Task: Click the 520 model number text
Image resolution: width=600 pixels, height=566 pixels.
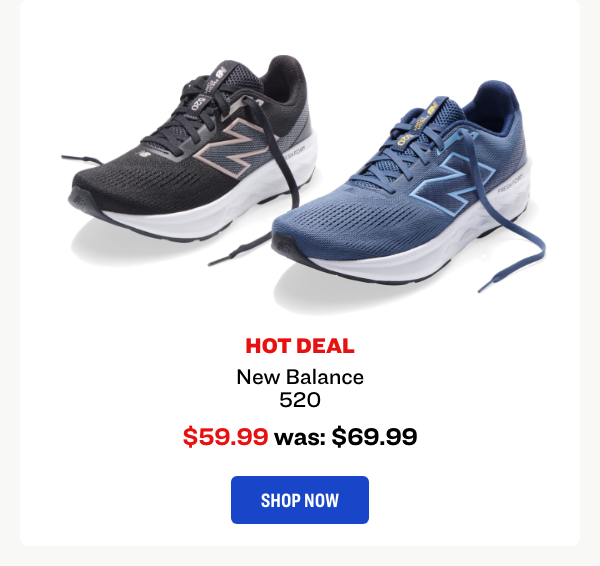Action: click(300, 400)
